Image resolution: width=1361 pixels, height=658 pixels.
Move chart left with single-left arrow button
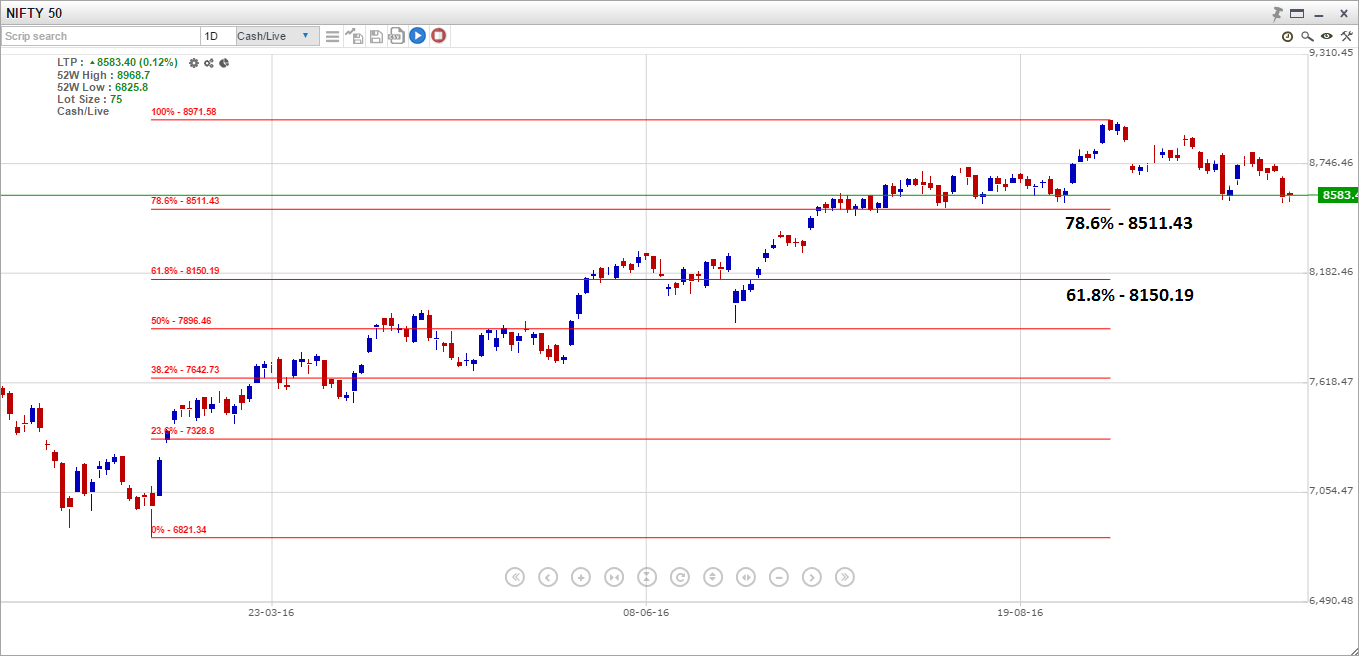[548, 577]
